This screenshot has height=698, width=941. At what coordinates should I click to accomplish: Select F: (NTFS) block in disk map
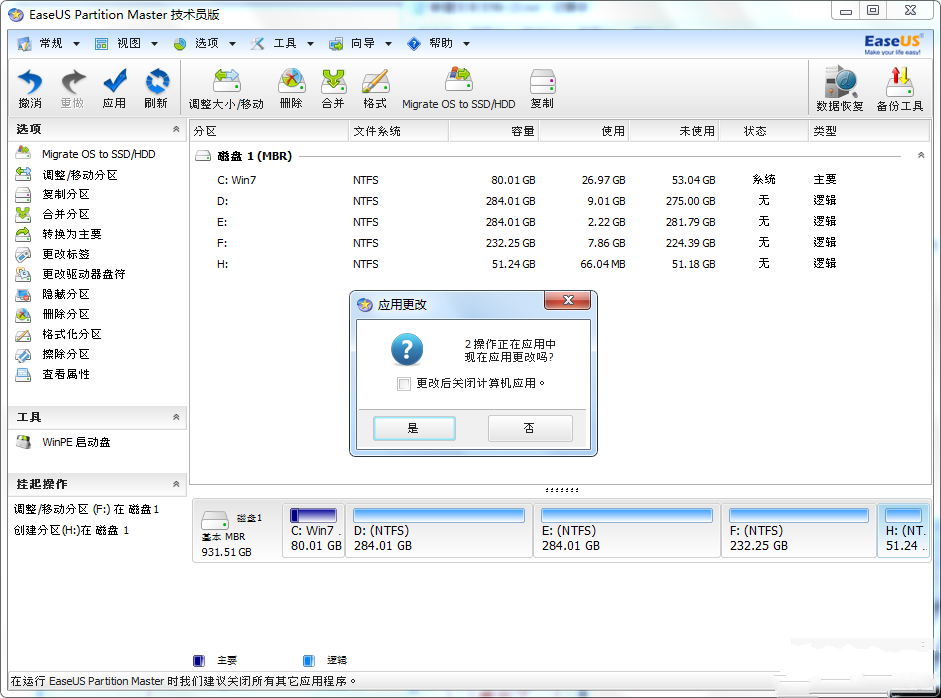pyautogui.click(x=799, y=531)
